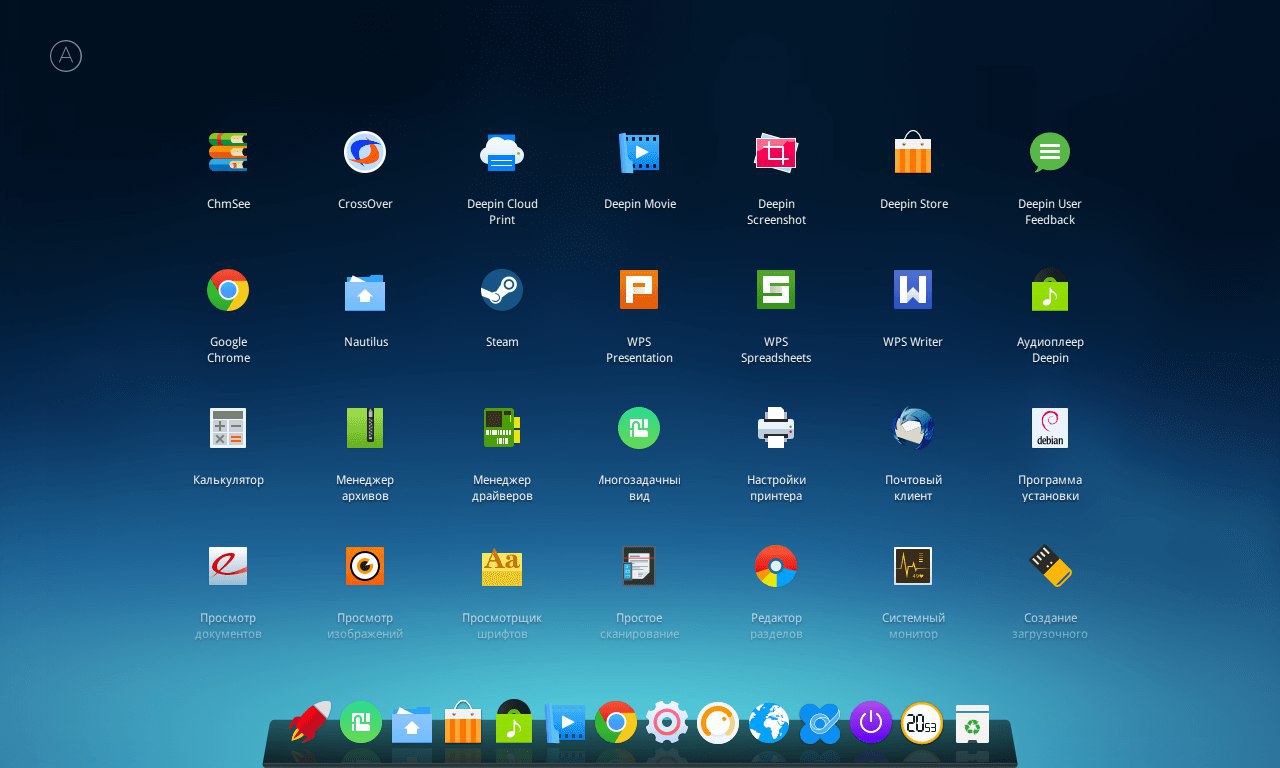
Task: Open music player from the dock
Action: [514, 722]
